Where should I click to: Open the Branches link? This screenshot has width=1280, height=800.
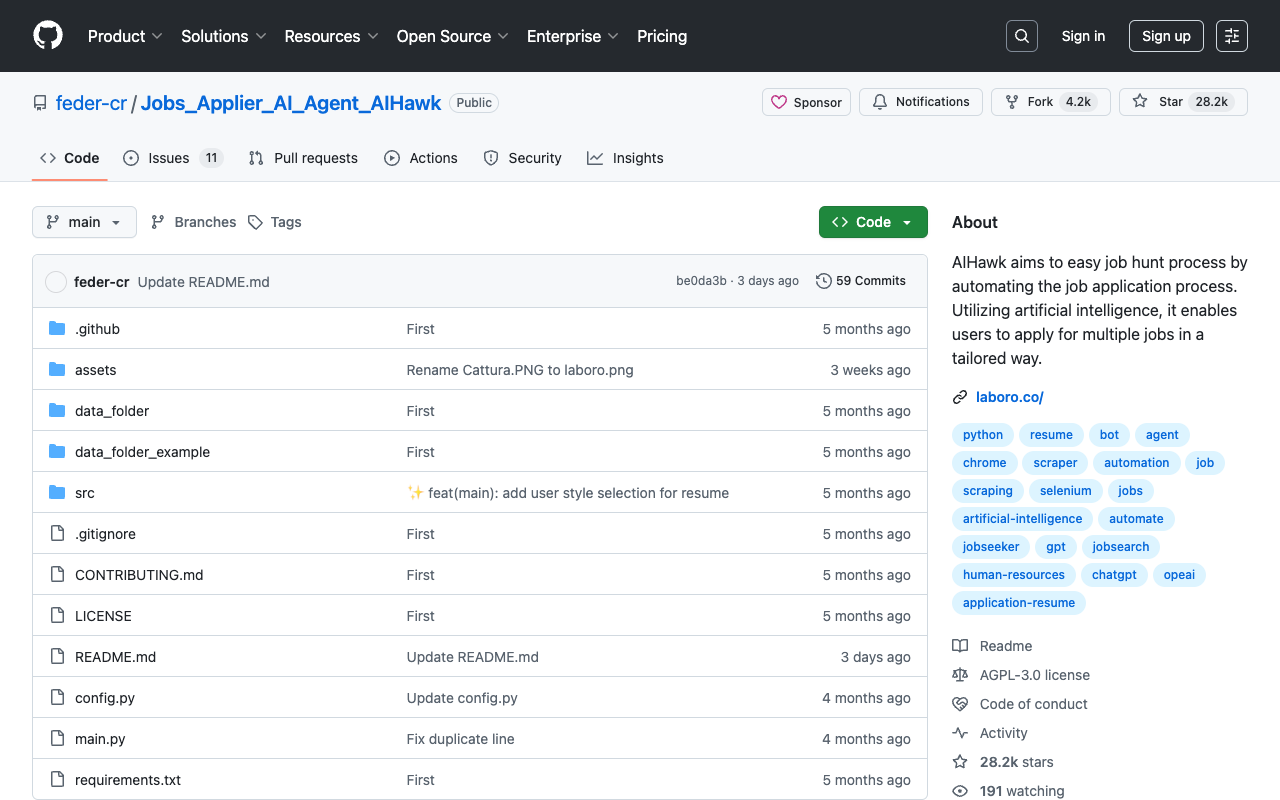click(193, 222)
